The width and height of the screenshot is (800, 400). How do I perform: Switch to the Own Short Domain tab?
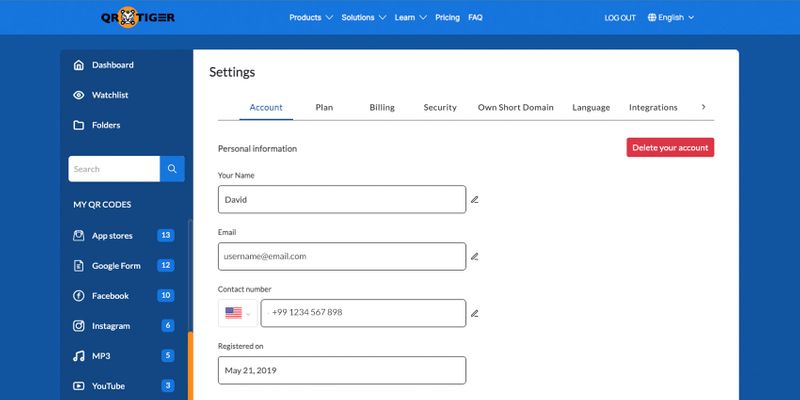pos(515,108)
